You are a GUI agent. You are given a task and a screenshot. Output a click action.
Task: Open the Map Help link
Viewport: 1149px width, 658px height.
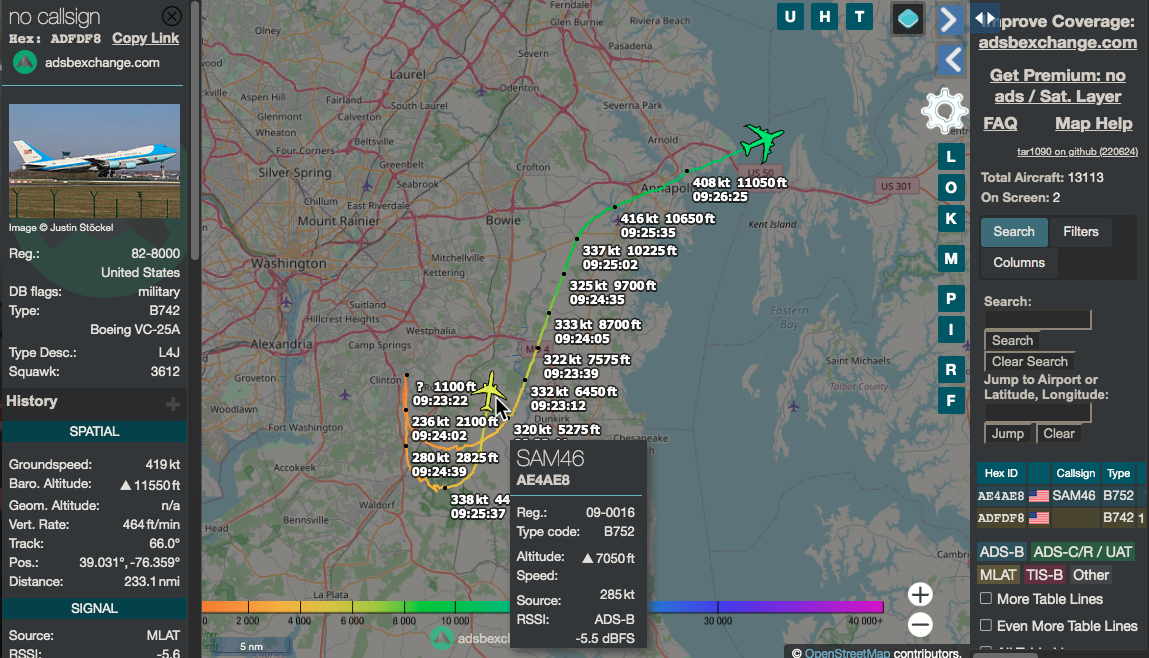tap(1093, 123)
